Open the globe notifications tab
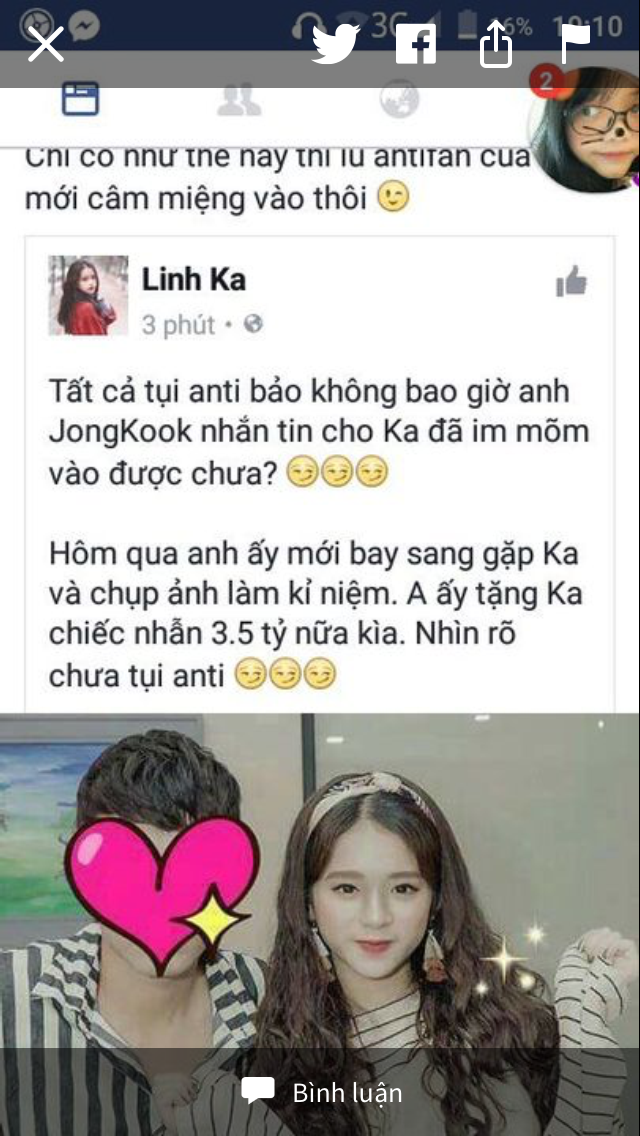Viewport: 640px width, 1136px height. (x=399, y=100)
